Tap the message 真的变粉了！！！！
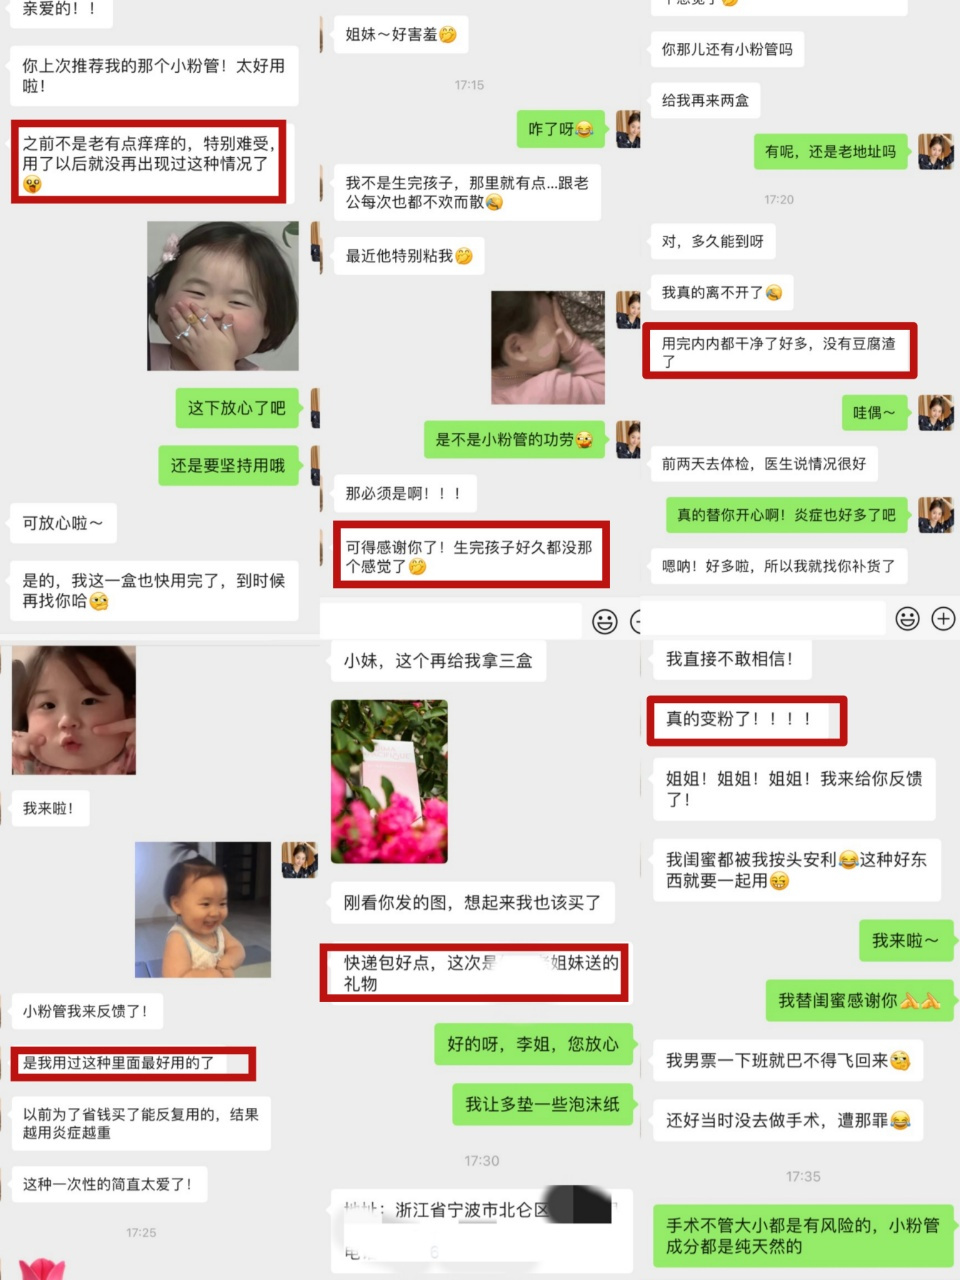 tap(739, 719)
